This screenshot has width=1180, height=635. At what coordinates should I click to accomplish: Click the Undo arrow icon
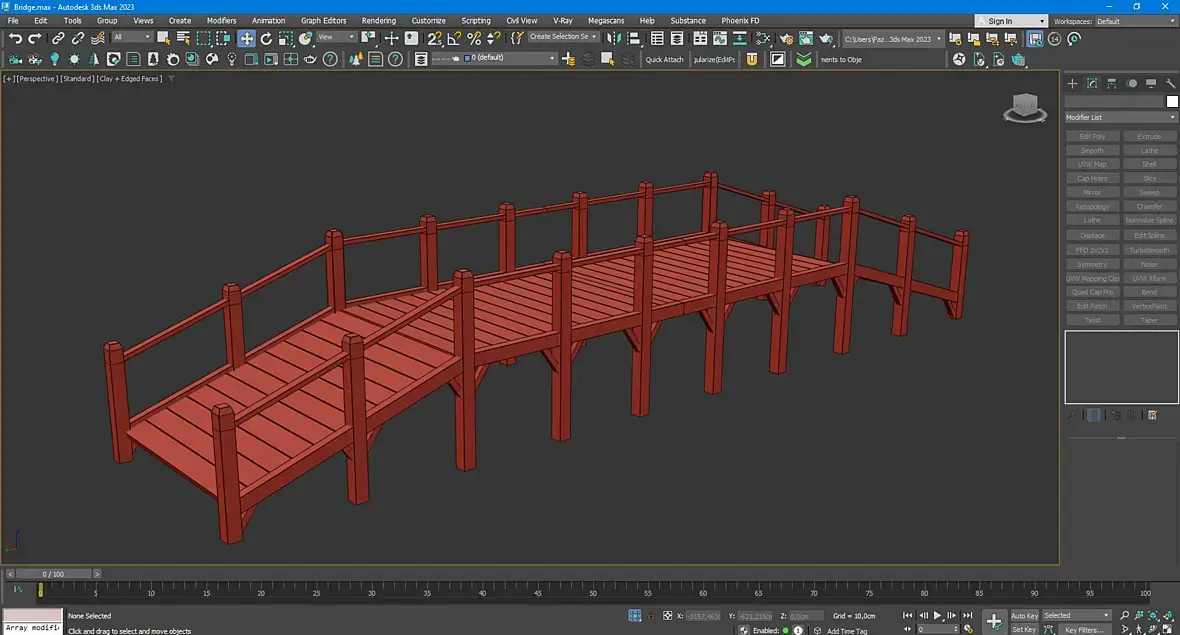15,38
